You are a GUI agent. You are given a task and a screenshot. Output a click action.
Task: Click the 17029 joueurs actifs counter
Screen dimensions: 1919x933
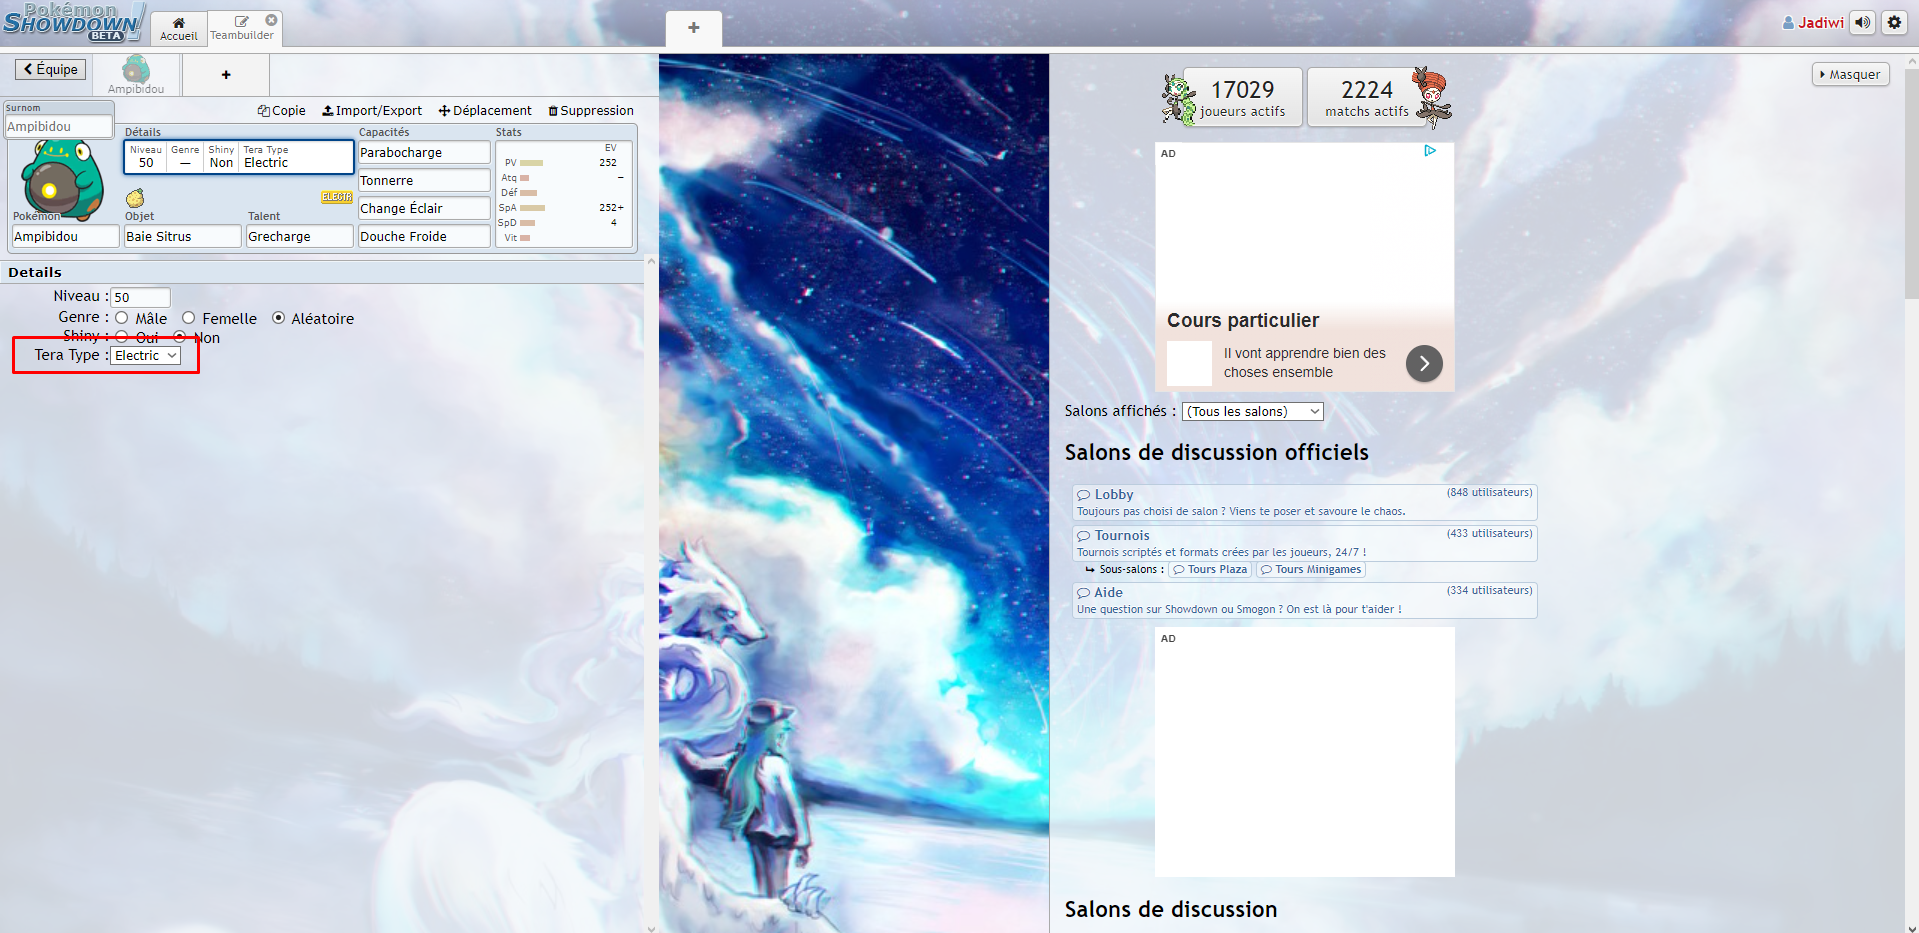(1243, 97)
